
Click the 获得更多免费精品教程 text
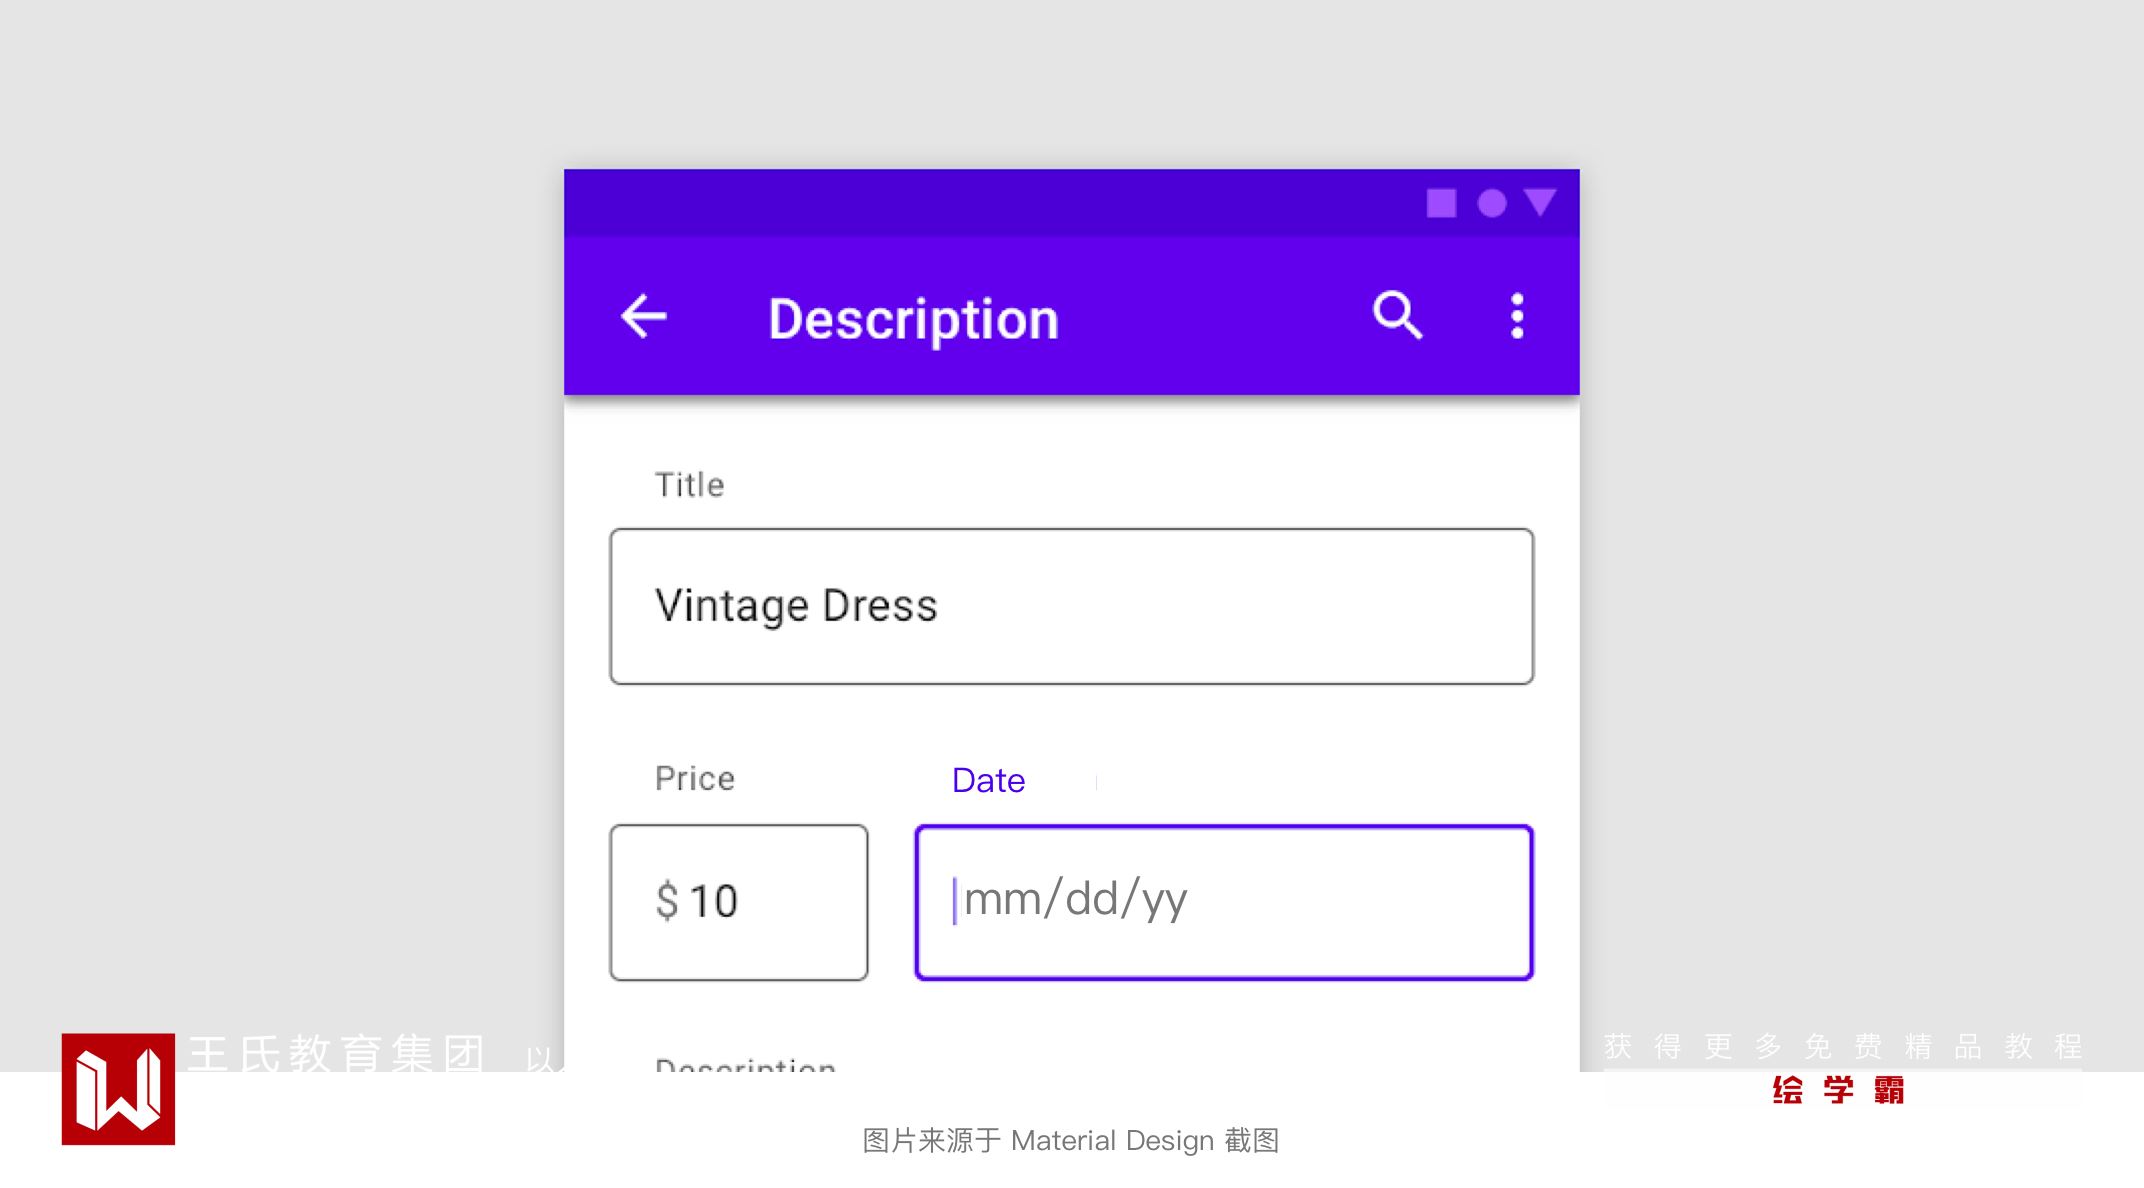click(x=1842, y=1047)
